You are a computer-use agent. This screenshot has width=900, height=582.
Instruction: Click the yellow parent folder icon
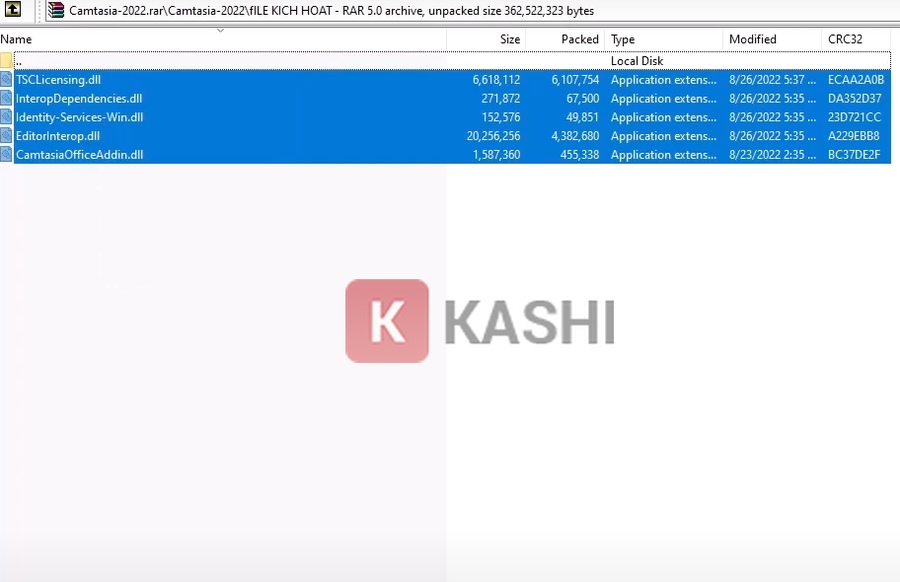pyautogui.click(x=6, y=60)
